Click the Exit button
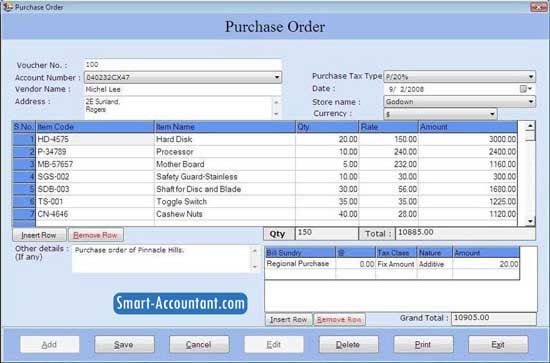The height and width of the screenshot is (363, 550). pyautogui.click(x=498, y=344)
